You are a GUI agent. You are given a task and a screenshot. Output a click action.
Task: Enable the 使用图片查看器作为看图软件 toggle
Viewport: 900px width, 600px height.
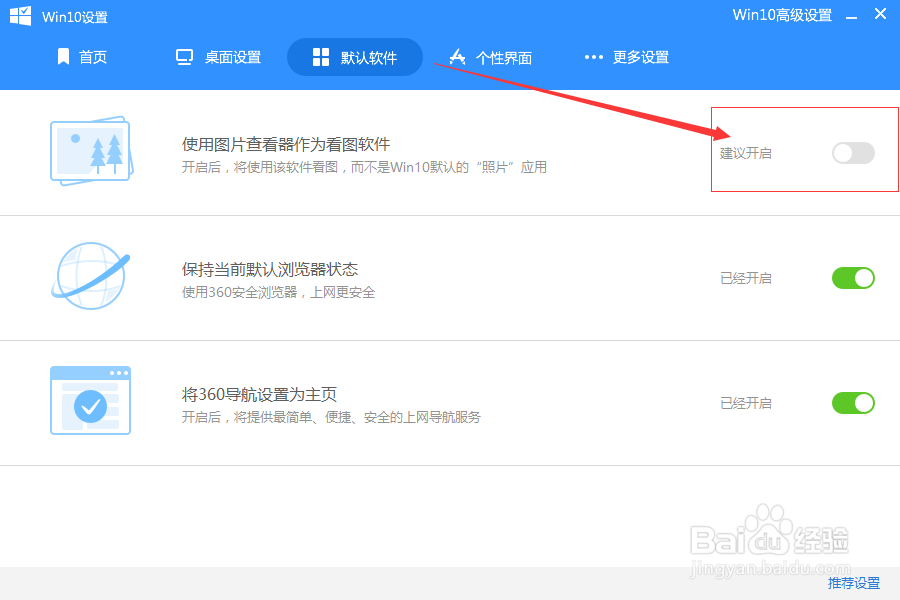pos(852,153)
